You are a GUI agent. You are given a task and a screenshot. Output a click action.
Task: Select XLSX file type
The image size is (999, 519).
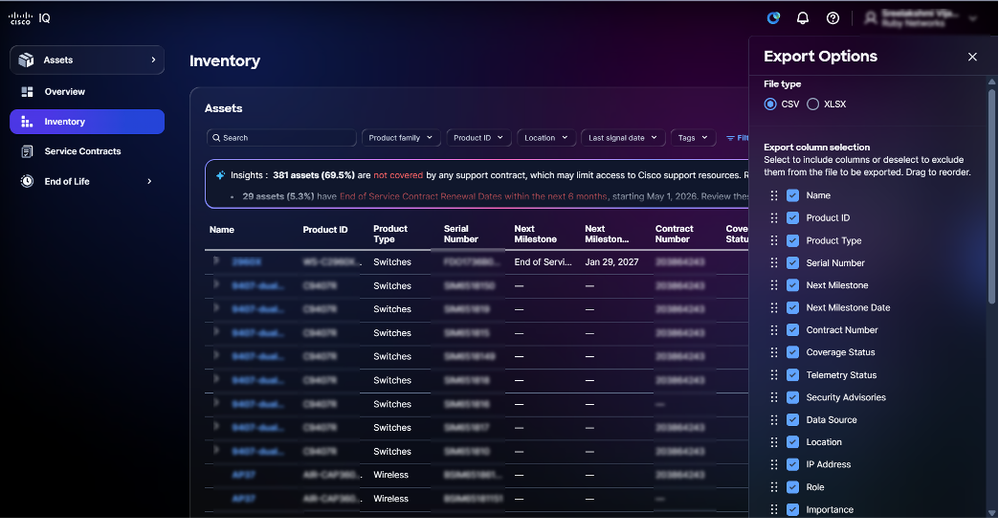813,104
